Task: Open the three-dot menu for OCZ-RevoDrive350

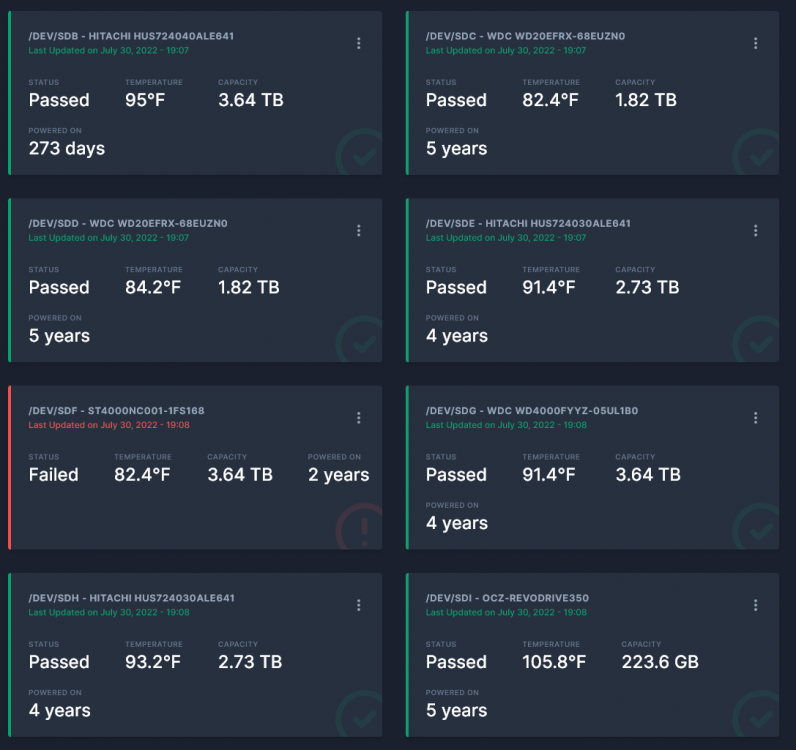Action: tap(755, 605)
